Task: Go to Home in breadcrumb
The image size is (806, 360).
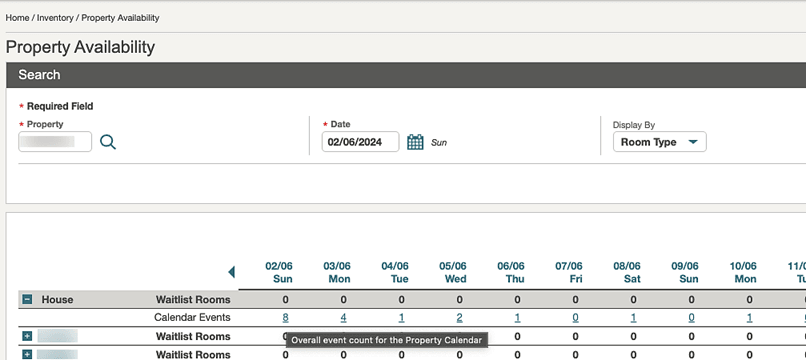Action: [x=17, y=17]
